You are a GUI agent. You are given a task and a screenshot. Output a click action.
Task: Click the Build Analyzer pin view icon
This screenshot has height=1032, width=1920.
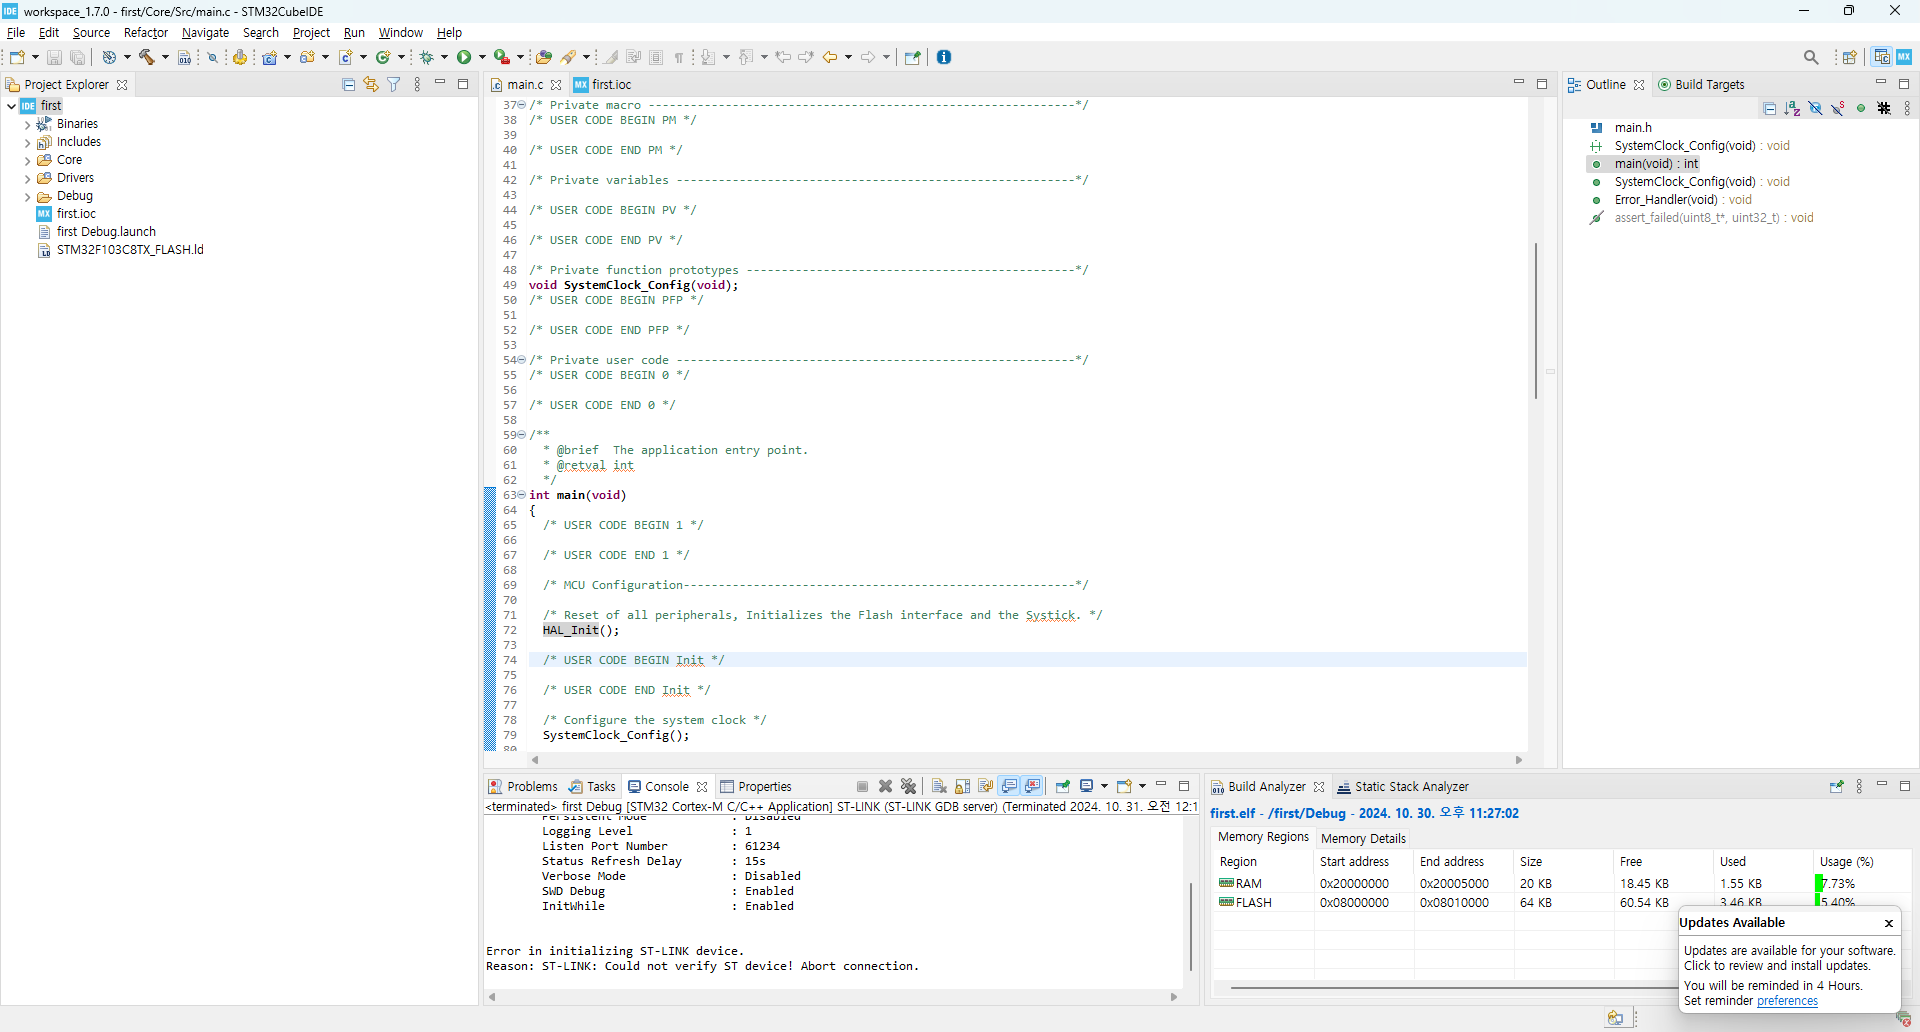[x=1836, y=787]
